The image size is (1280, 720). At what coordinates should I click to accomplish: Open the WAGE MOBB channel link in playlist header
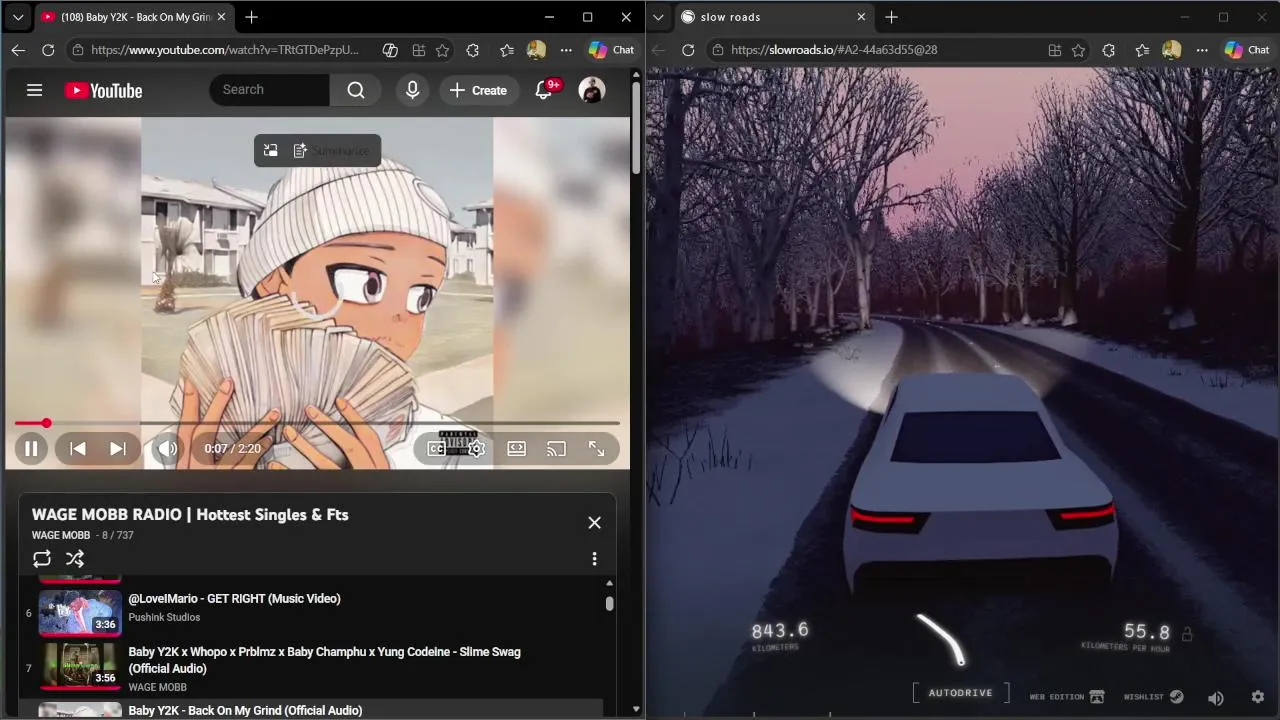(x=61, y=535)
